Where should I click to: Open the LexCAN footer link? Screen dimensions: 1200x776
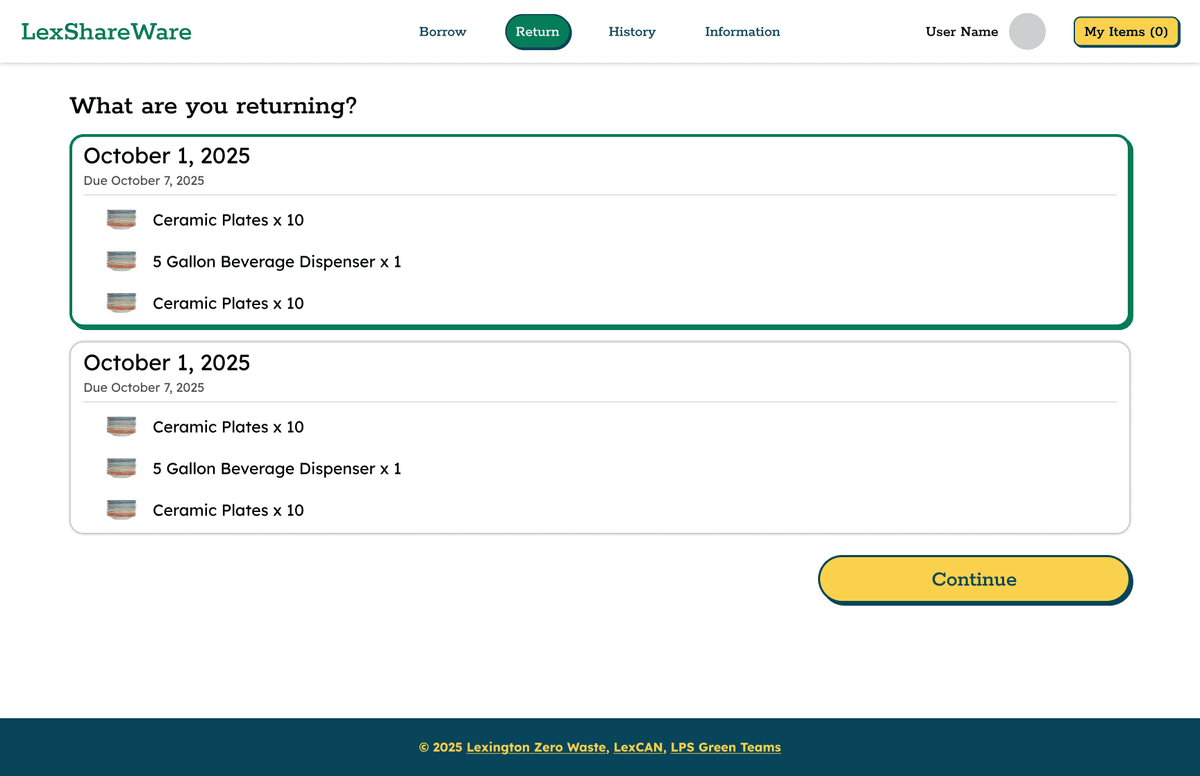638,747
